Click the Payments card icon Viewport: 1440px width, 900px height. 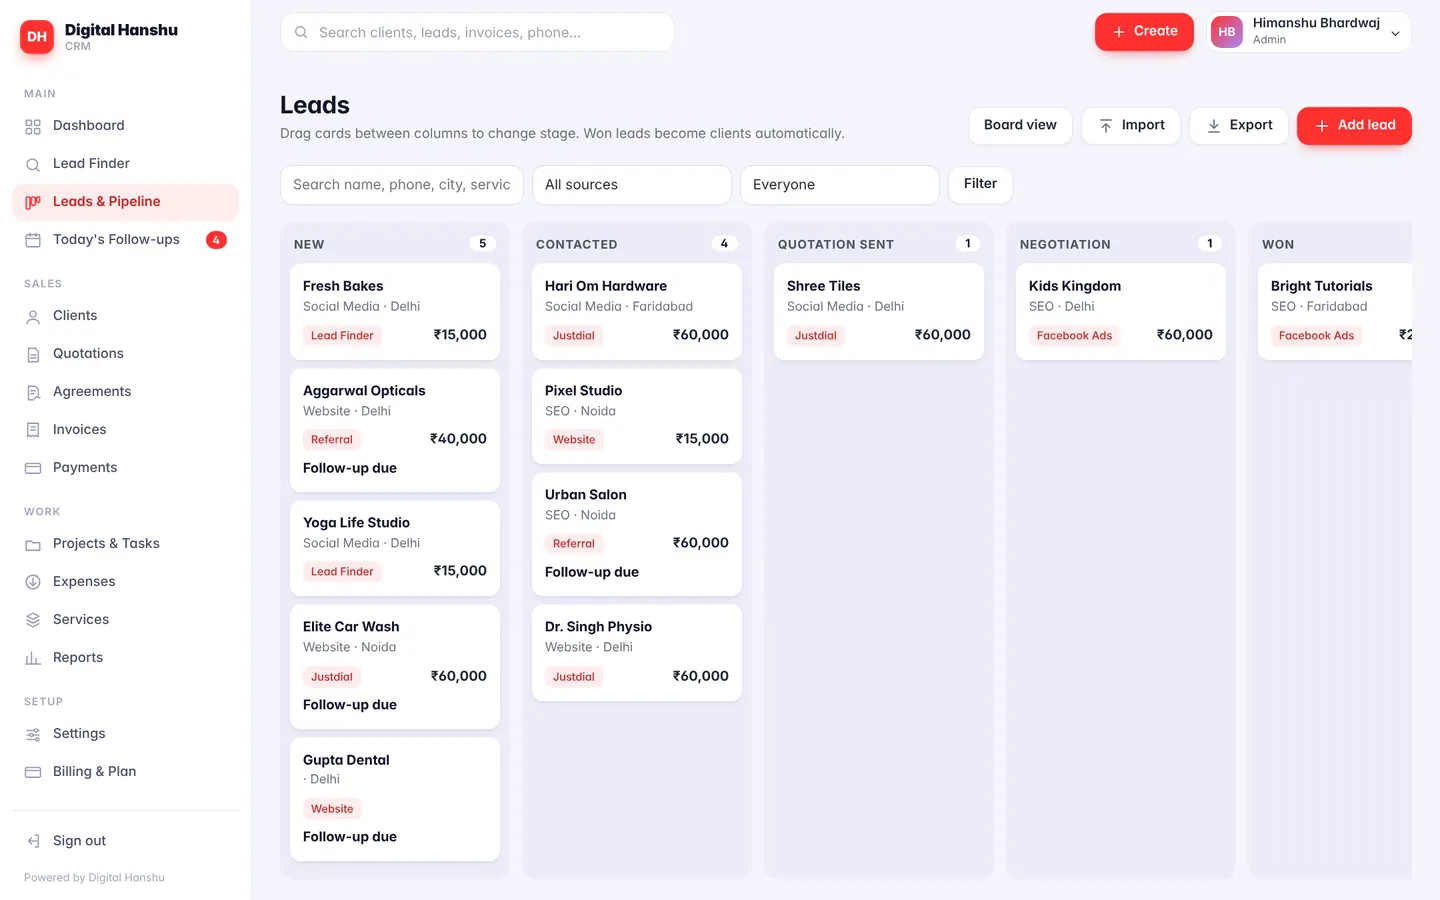click(33, 468)
